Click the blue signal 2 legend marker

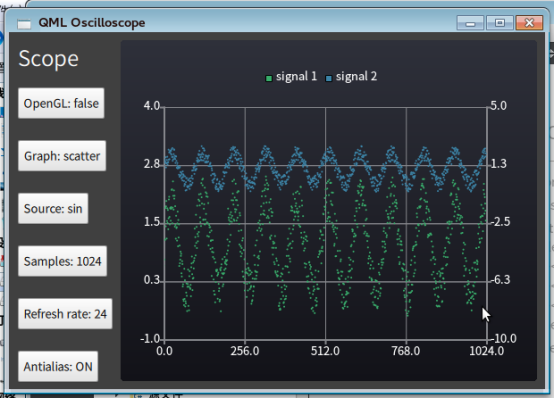[329, 78]
